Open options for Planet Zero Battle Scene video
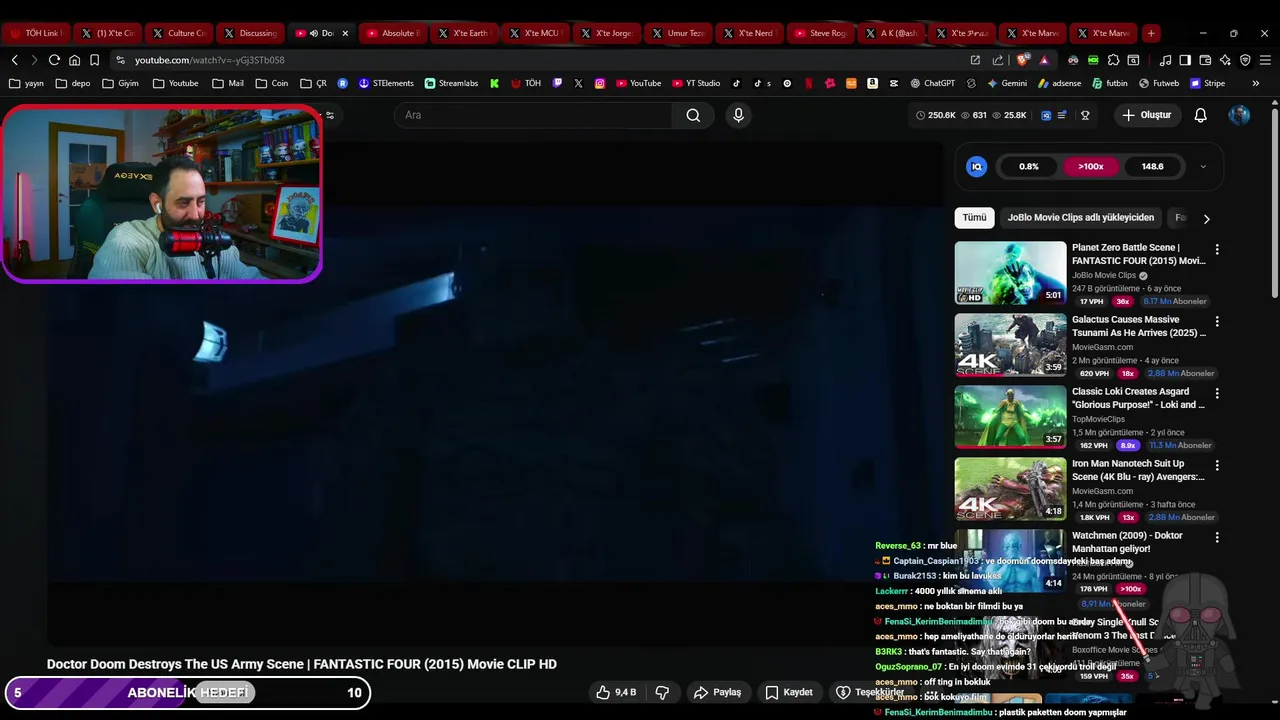Screen dimensions: 1280x720 1217,249
